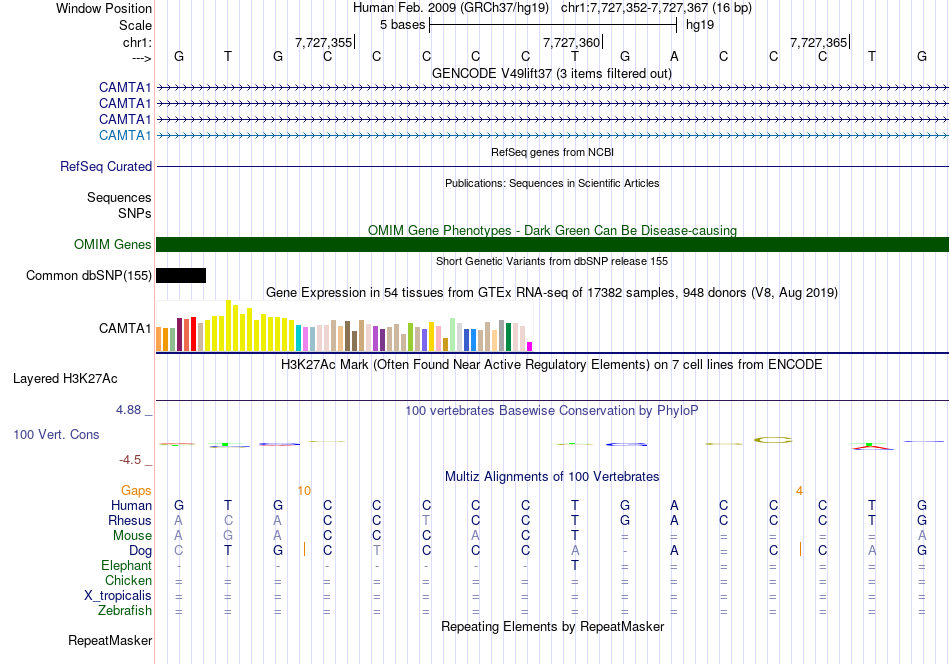Click the orange gap count 10

304,491
